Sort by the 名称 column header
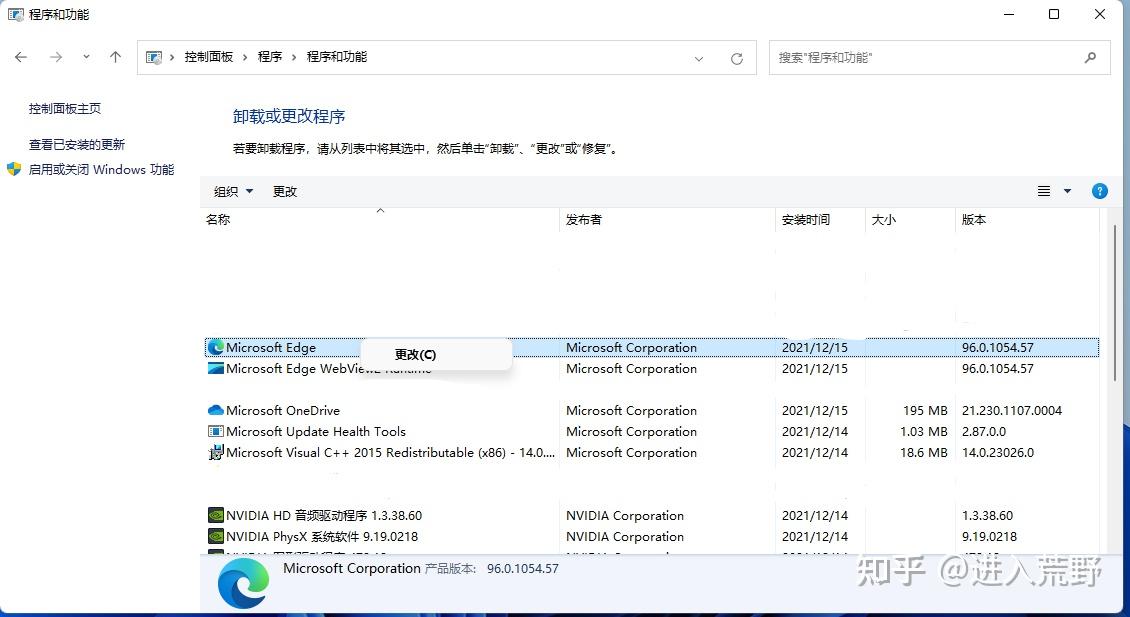1130x617 pixels. pos(380,220)
